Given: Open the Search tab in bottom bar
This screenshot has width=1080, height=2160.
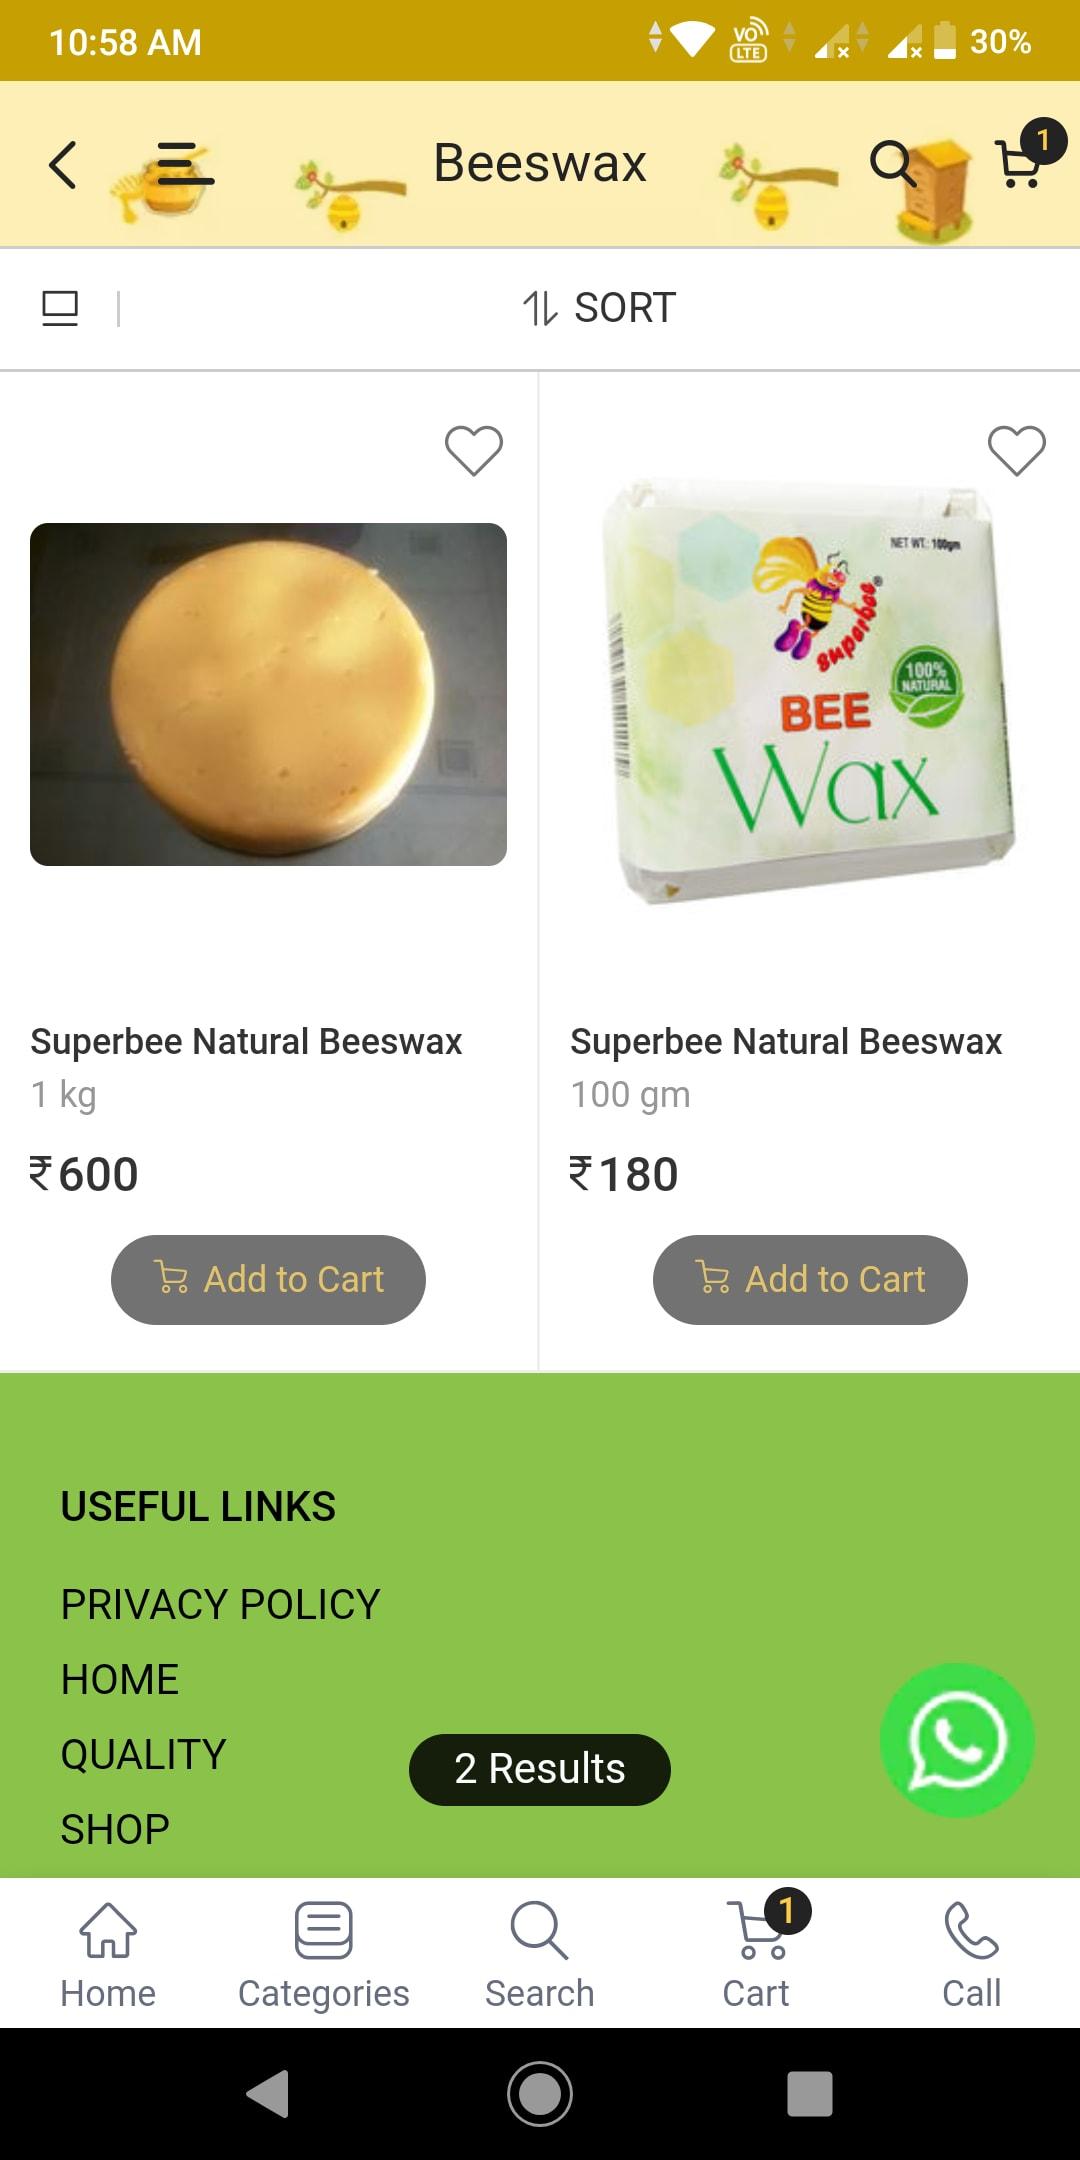Looking at the screenshot, I should [x=540, y=1955].
